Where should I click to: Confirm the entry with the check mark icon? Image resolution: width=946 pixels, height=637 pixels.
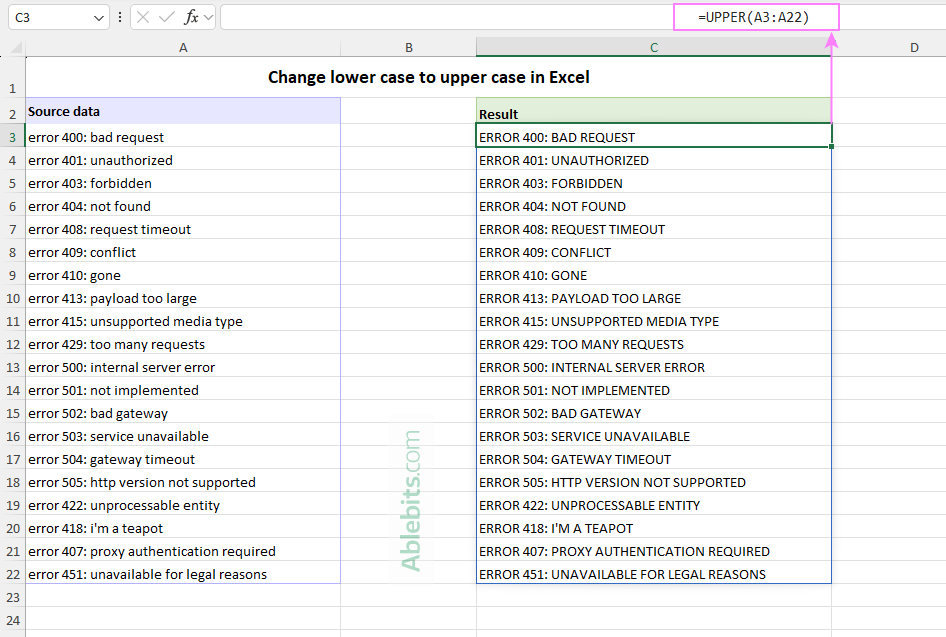[167, 16]
